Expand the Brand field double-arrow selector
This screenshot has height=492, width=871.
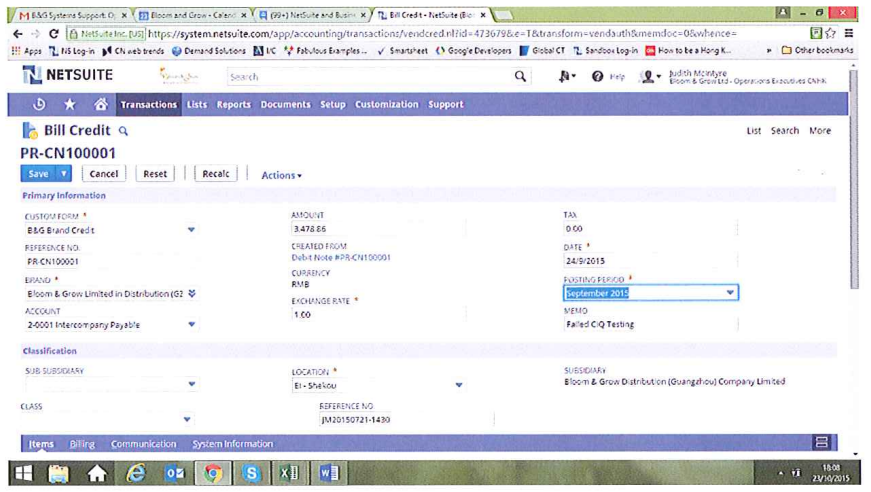click(x=192, y=293)
